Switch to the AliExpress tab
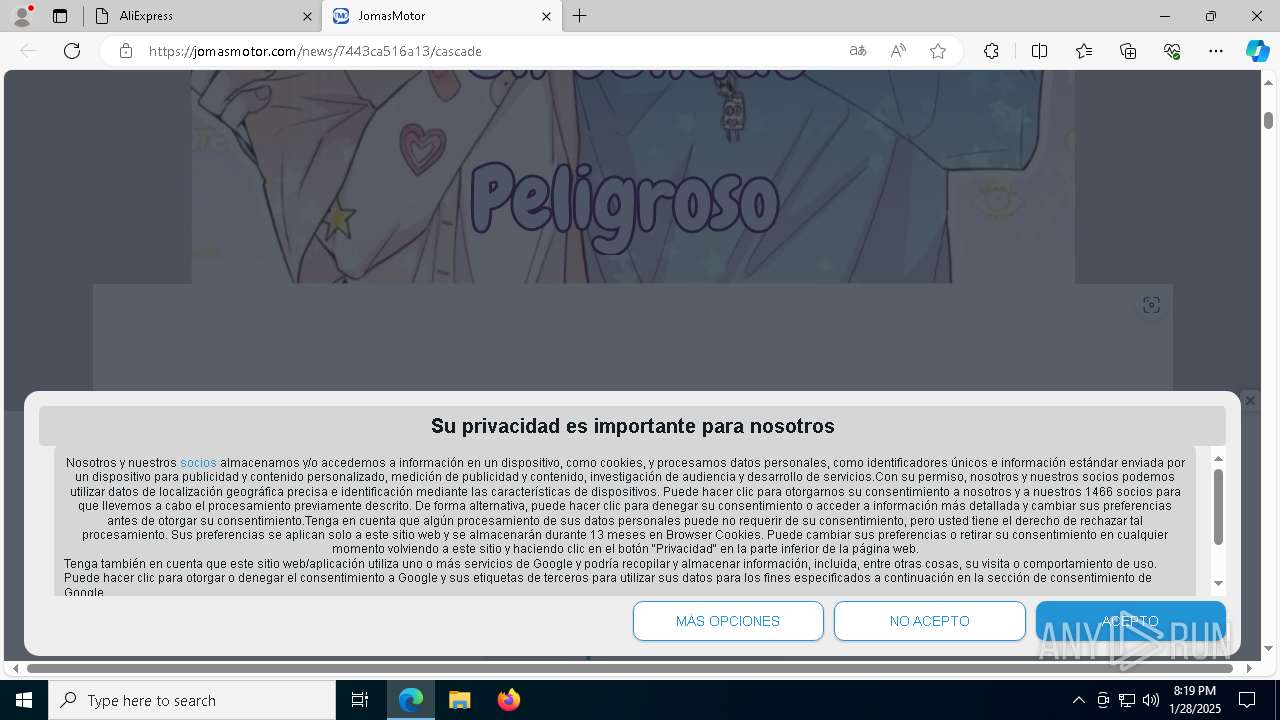Image resolution: width=1280 pixels, height=720 pixels. click(200, 16)
